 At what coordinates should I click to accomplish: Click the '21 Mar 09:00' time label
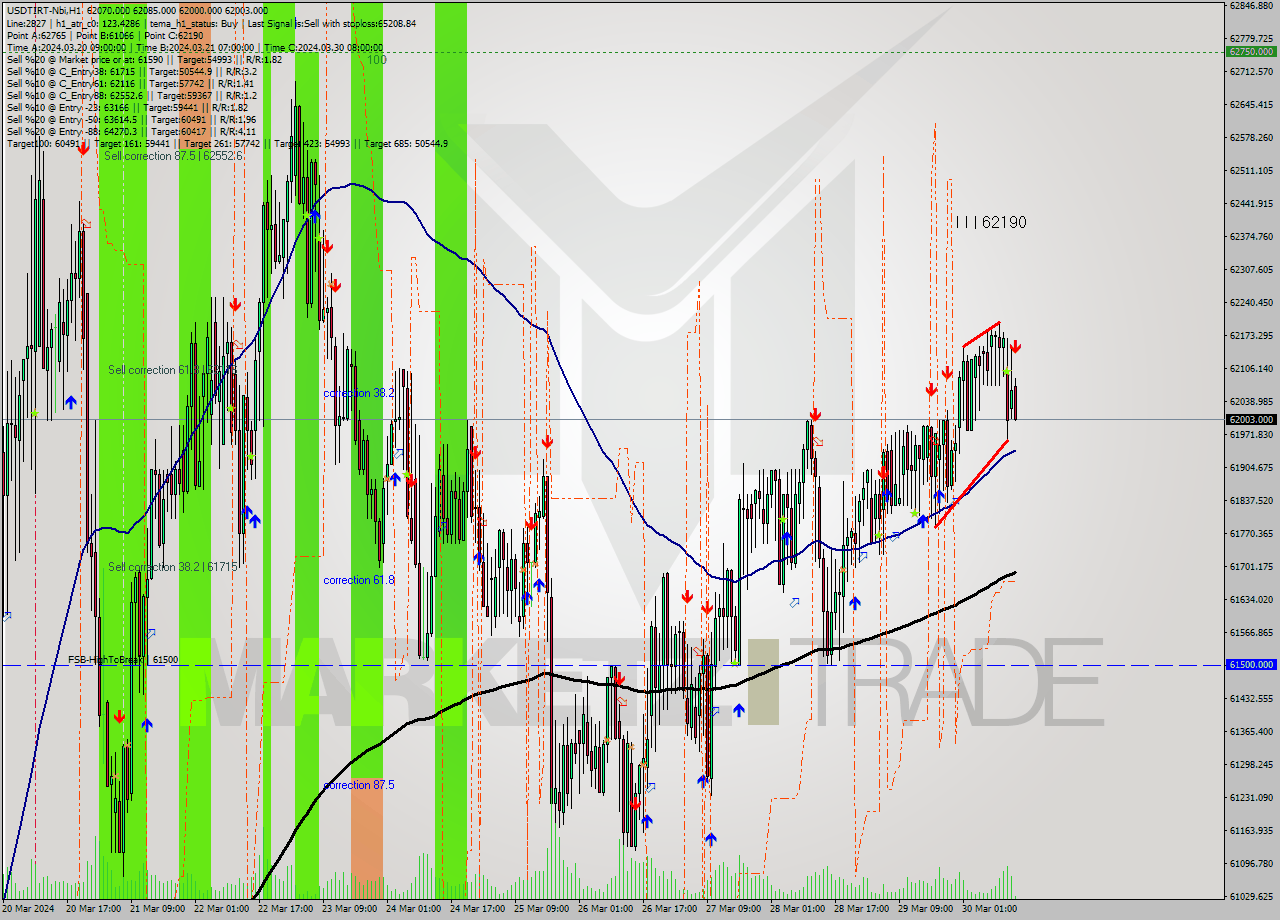[158, 909]
